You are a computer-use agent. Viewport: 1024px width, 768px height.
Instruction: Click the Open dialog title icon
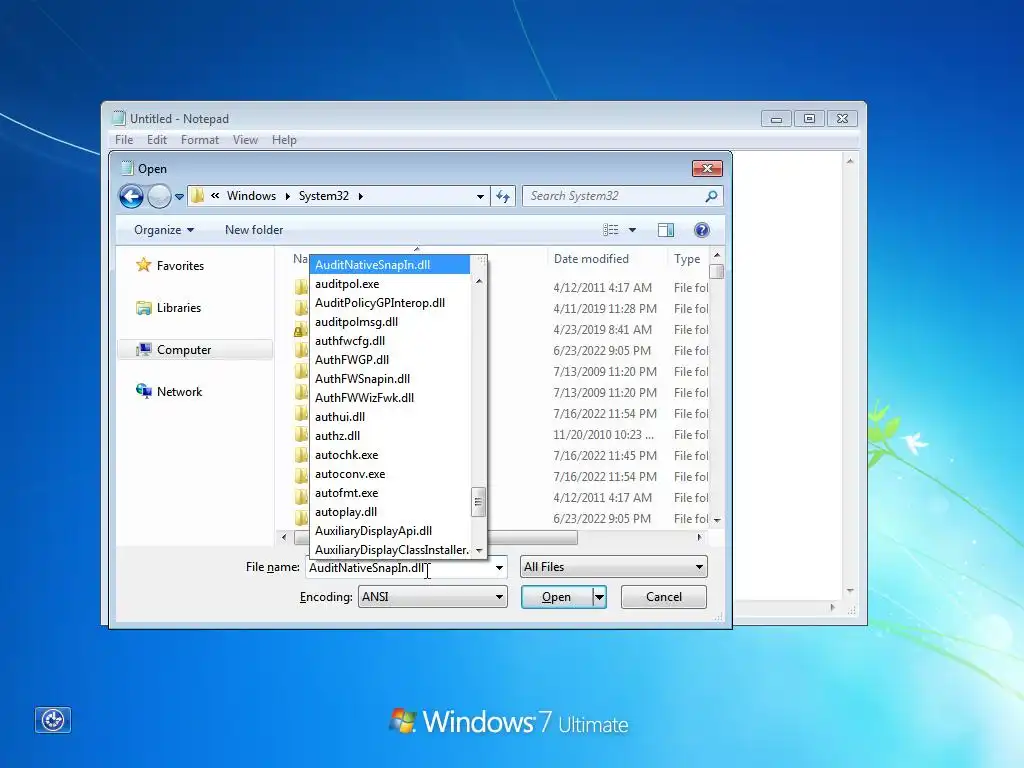[127, 168]
